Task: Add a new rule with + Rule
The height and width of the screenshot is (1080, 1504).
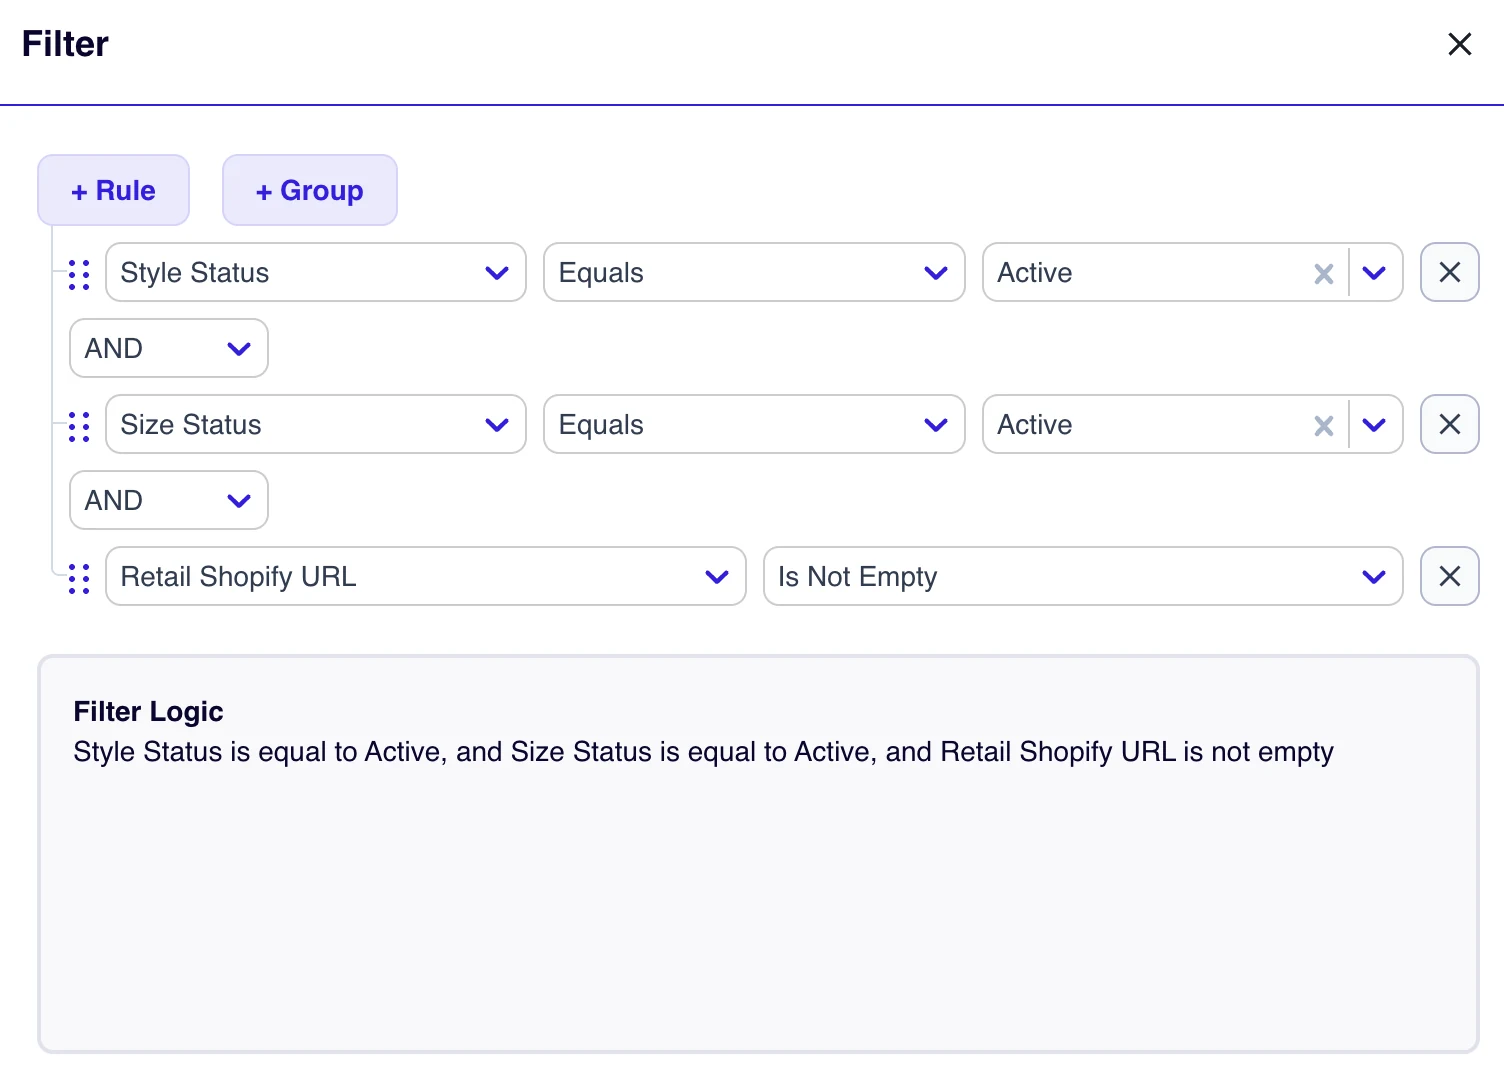Action: pos(113,190)
